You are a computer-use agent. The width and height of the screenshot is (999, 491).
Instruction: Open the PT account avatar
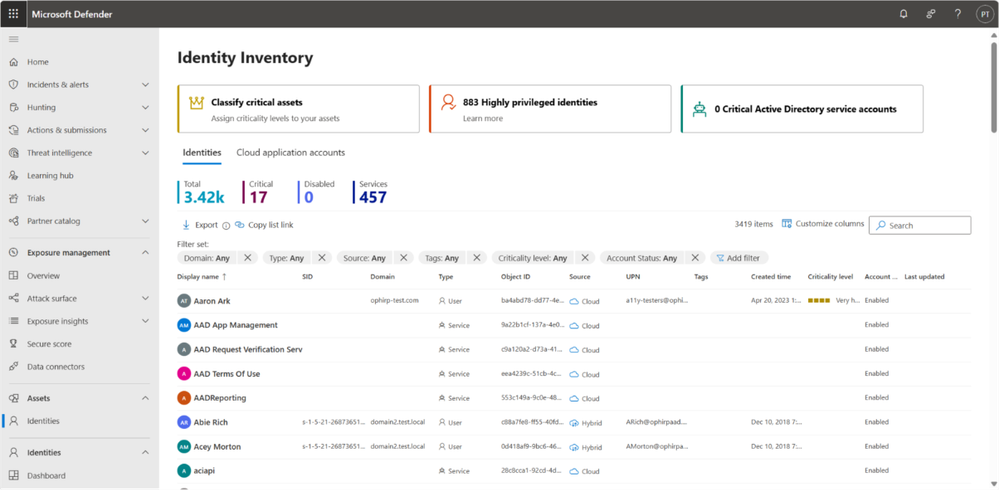click(x=985, y=14)
